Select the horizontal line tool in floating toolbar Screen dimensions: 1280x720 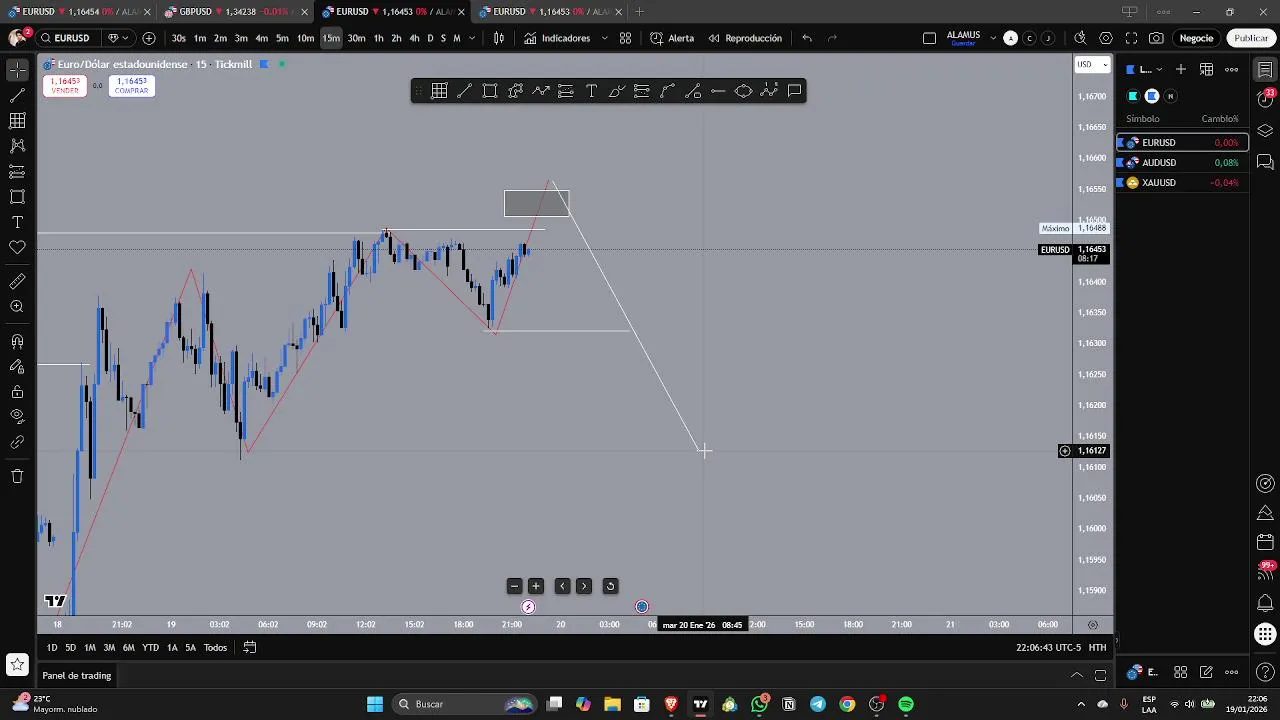pos(718,91)
